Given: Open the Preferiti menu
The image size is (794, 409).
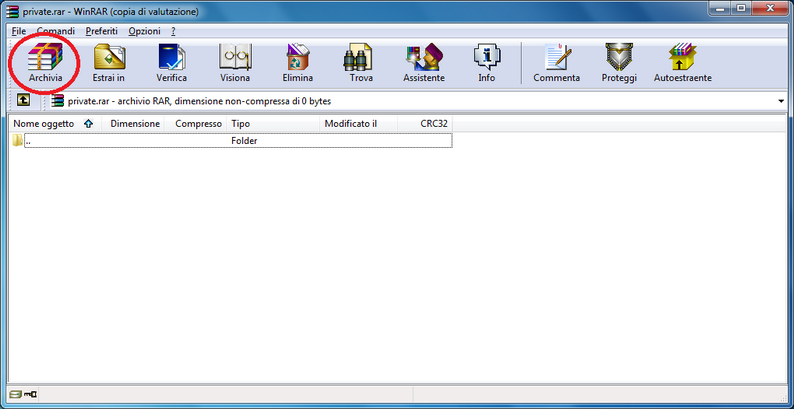Looking at the screenshot, I should click(x=101, y=31).
